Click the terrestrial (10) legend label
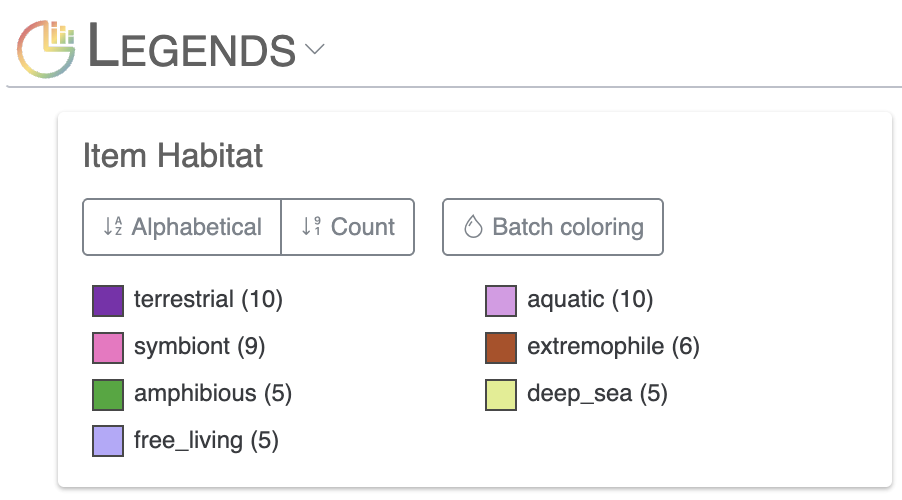The image size is (902, 500). tap(208, 299)
